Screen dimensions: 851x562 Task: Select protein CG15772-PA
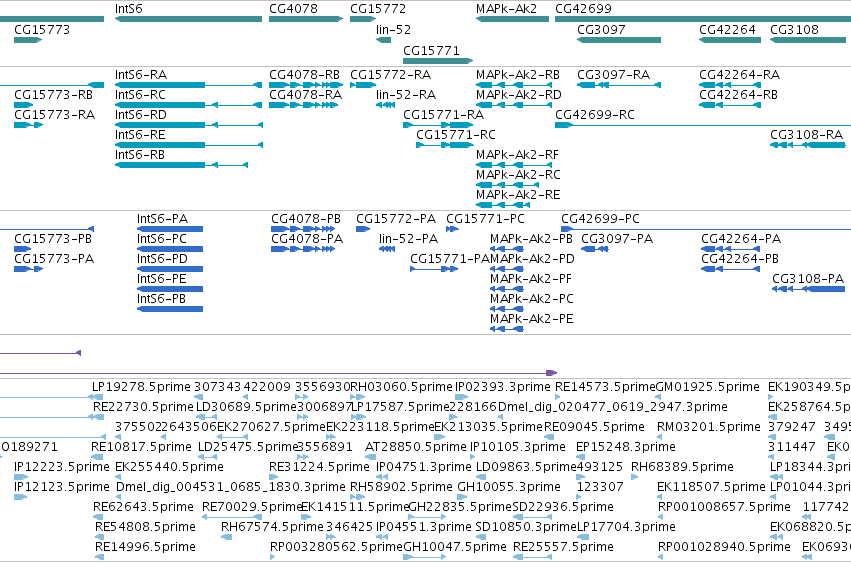[363, 229]
